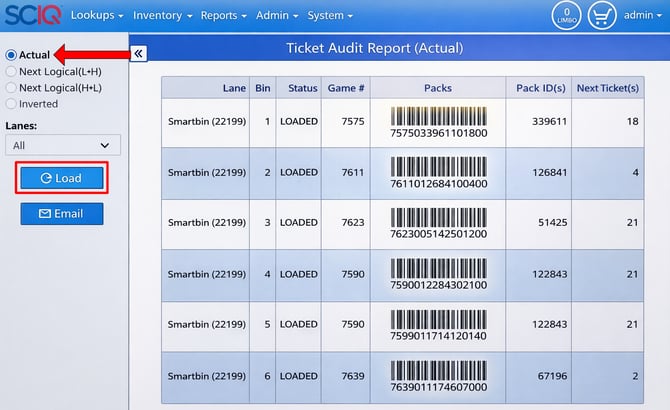Open the Admin menu
The height and width of the screenshot is (410, 670).
coord(277,15)
